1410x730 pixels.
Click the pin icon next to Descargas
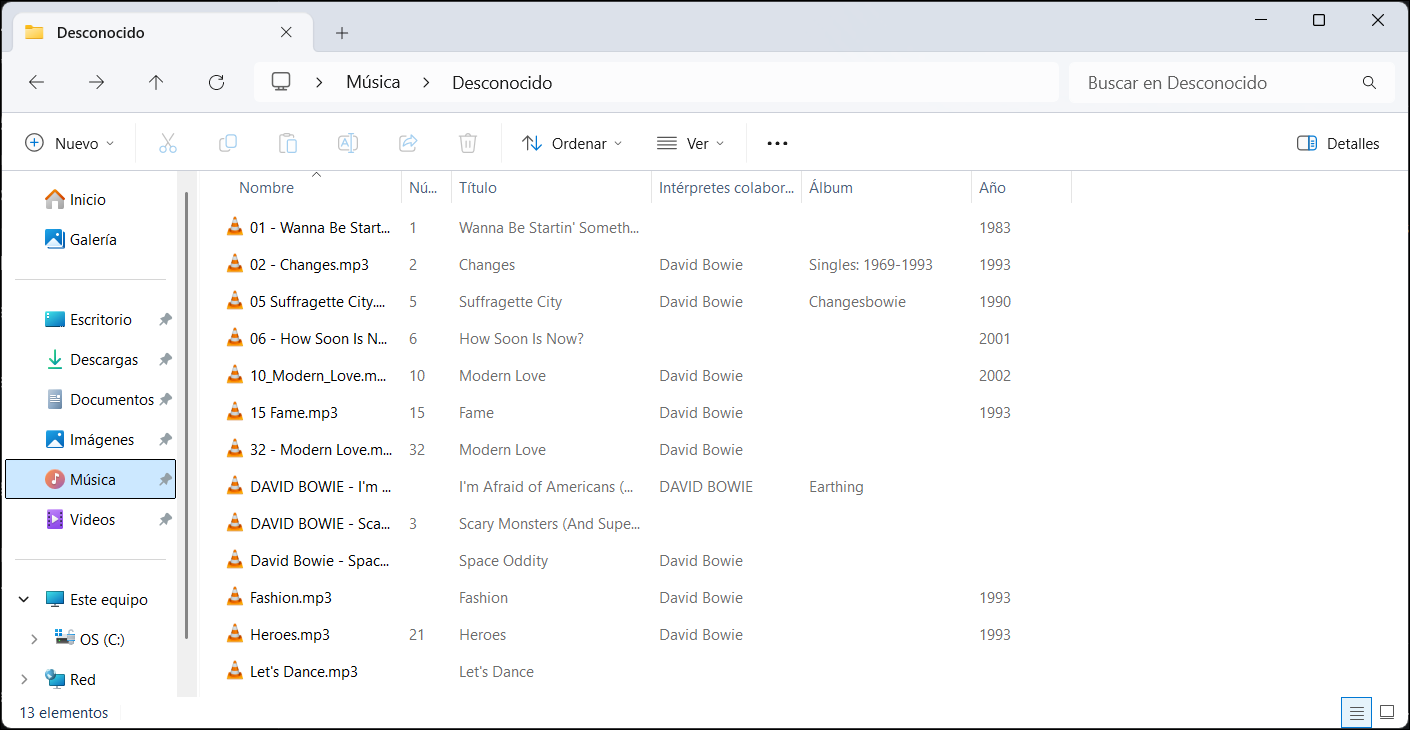[x=165, y=359]
